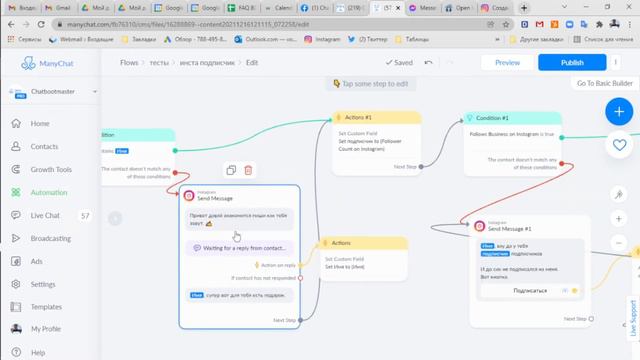This screenshot has height=360, width=640.
Task: Open a new browser tab
Action: click(x=524, y=8)
